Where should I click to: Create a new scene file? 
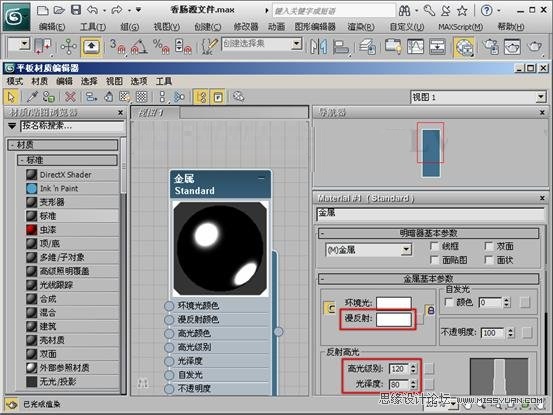(x=43, y=10)
